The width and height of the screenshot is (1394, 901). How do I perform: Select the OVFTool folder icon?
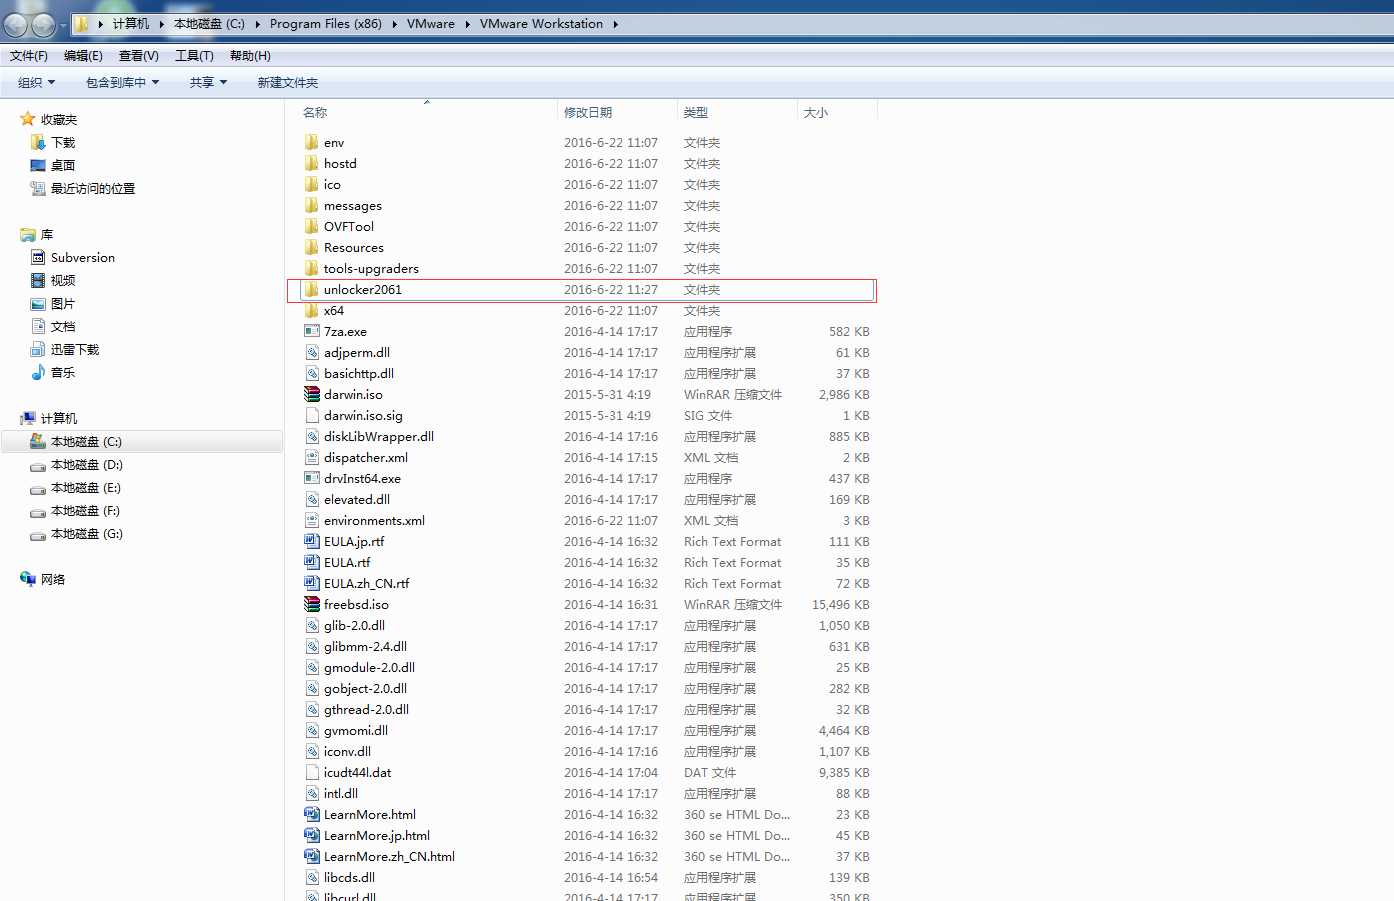pyautogui.click(x=312, y=226)
